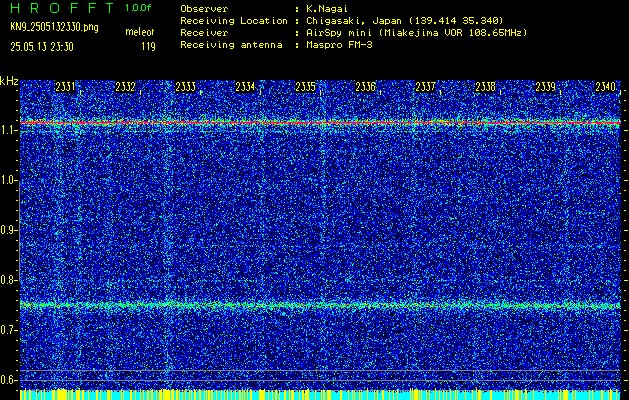Click the 2337 time marker

click(425, 87)
